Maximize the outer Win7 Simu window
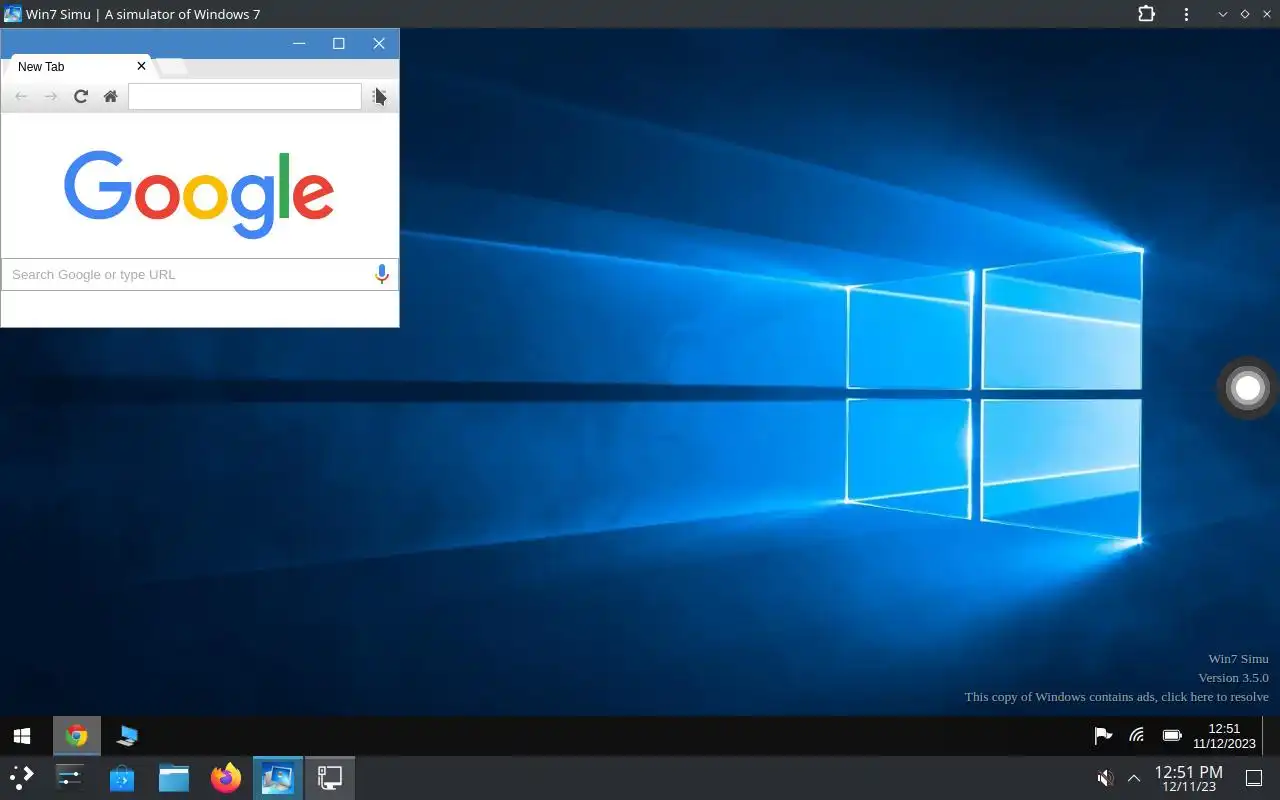 pyautogui.click(x=1245, y=14)
